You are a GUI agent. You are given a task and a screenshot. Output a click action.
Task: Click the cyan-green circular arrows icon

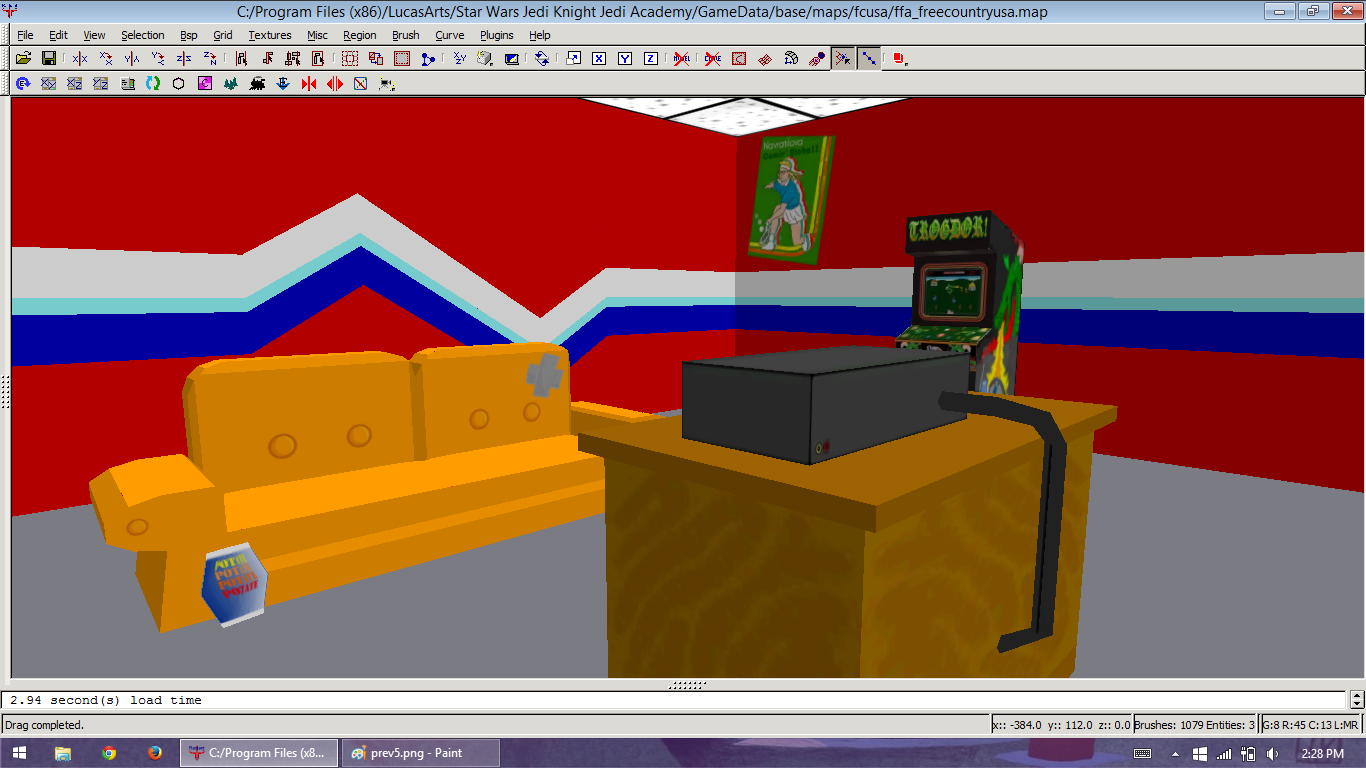(x=152, y=83)
